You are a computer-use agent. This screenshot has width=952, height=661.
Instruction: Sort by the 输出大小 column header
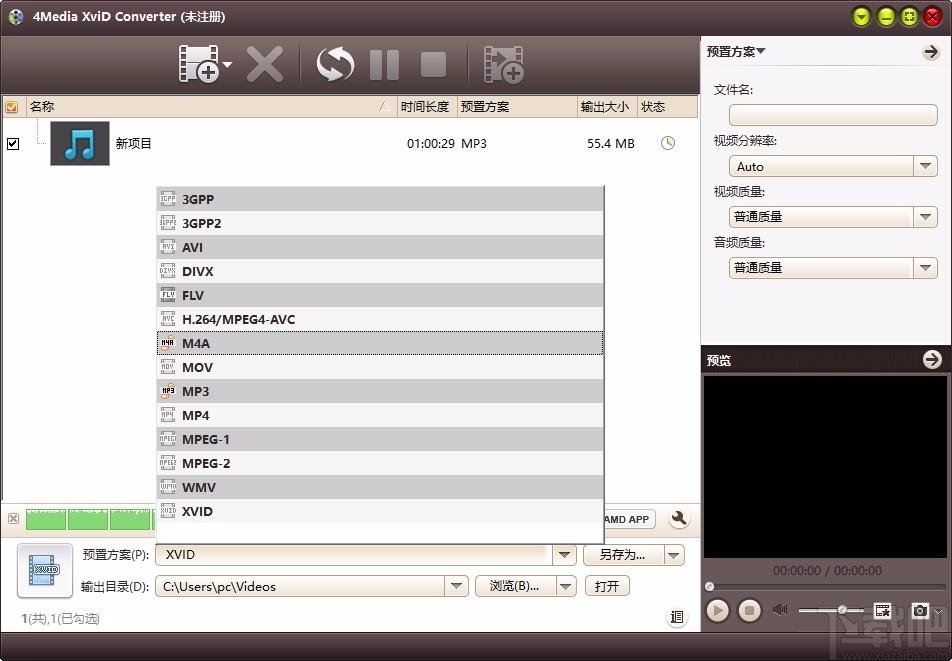(605, 107)
